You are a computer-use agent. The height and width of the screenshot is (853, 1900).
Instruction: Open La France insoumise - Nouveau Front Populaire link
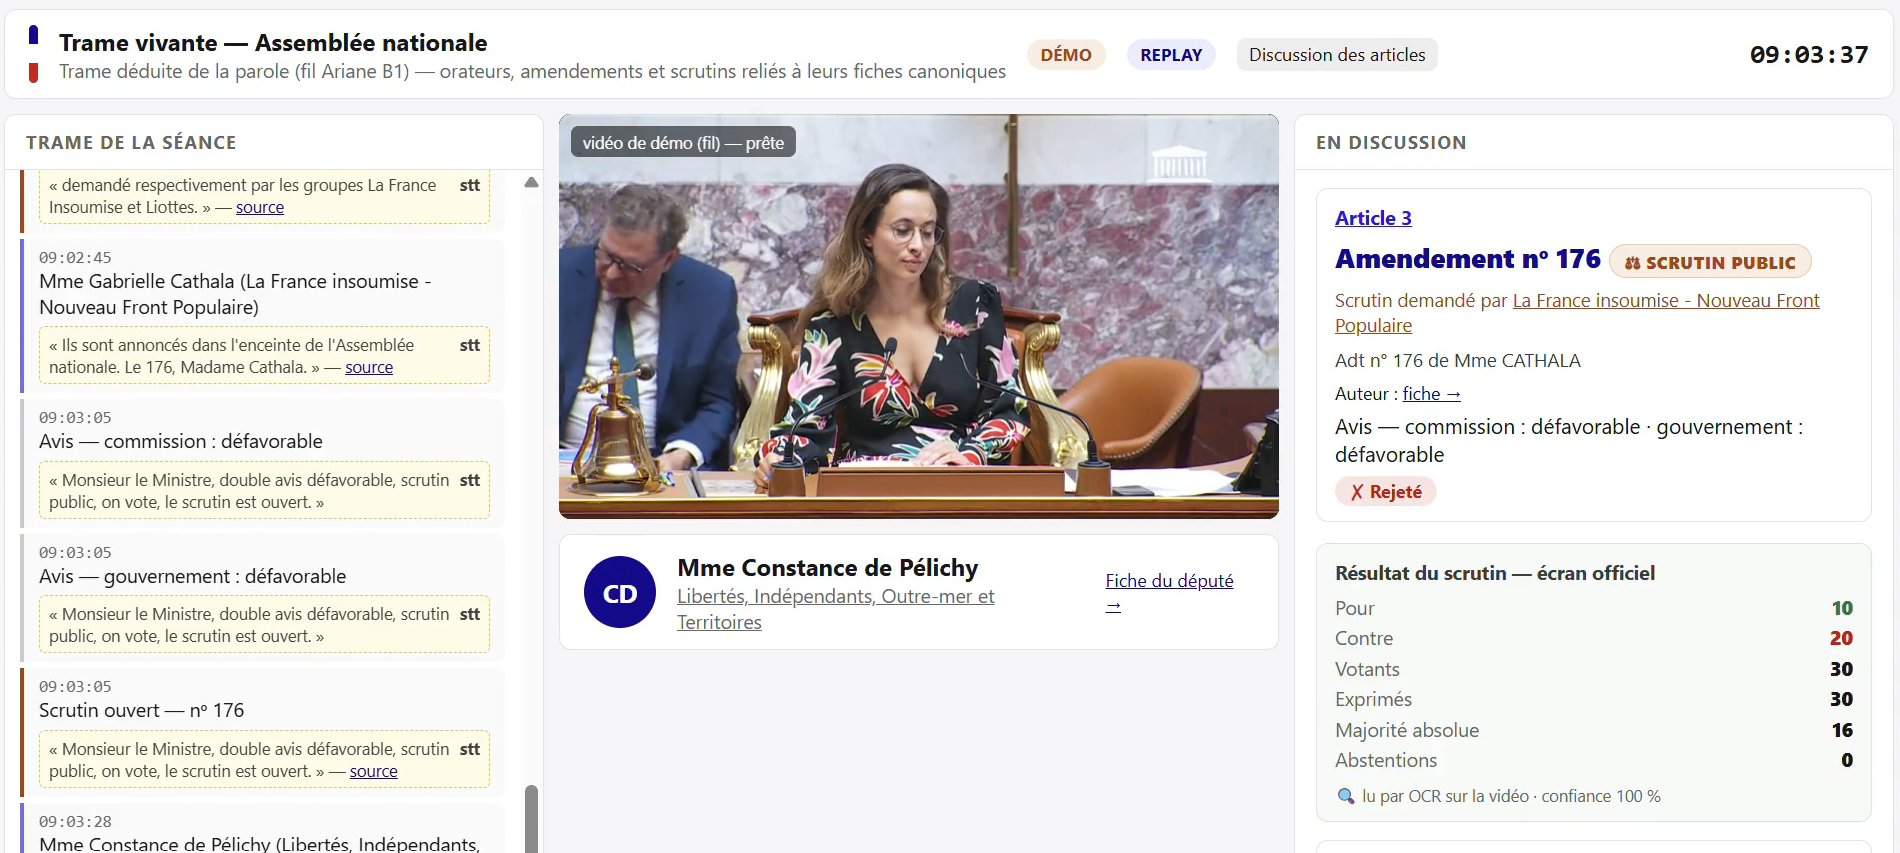1577,313
